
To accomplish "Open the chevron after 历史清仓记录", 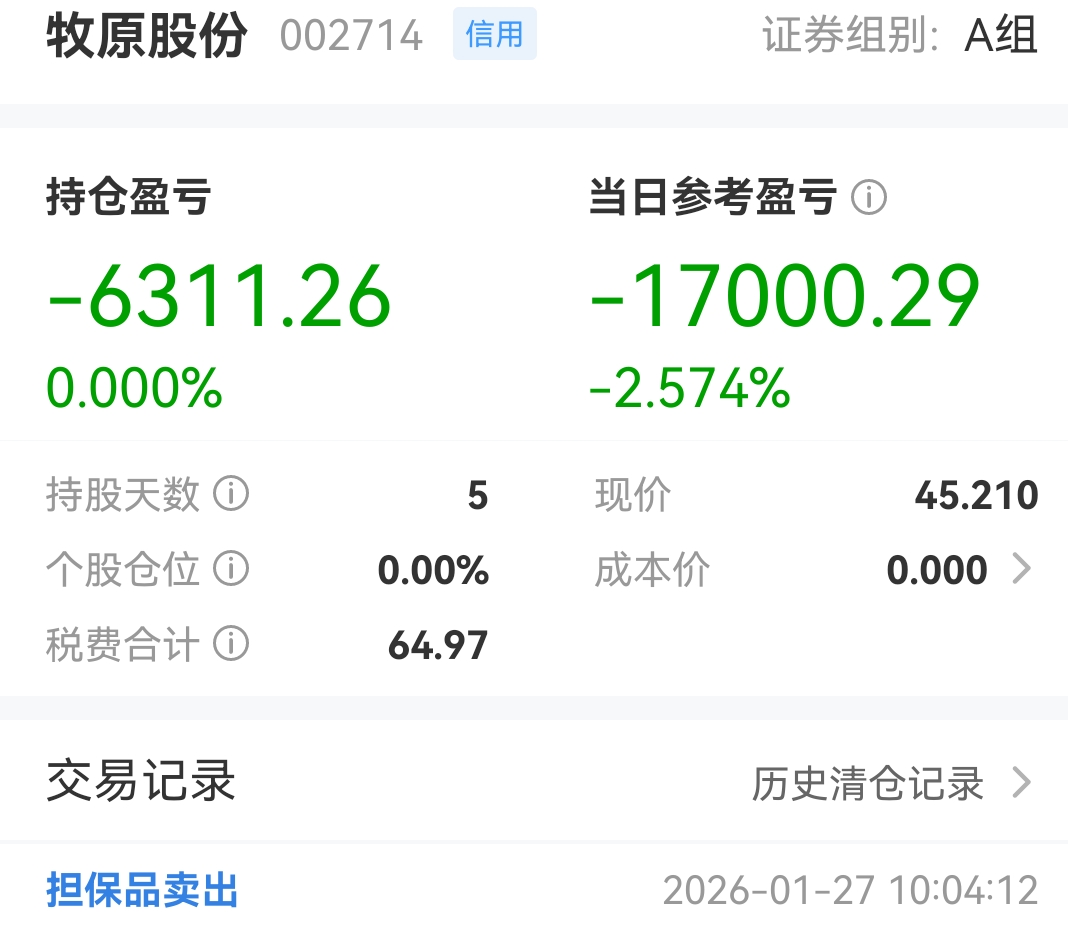I will (1022, 782).
